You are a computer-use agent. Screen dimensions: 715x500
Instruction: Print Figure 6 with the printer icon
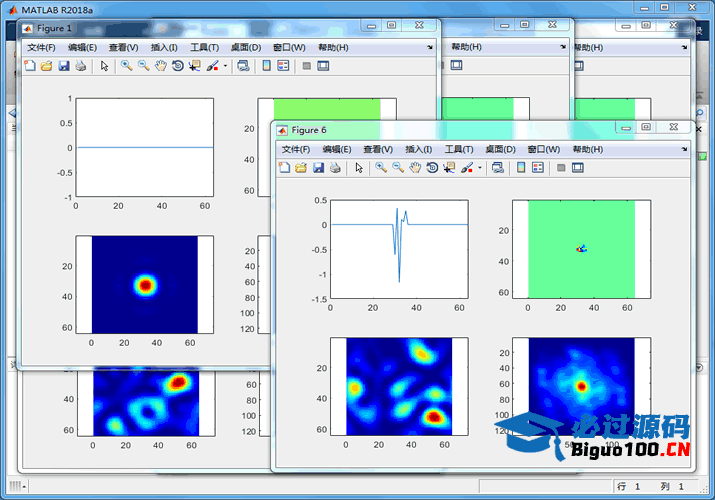[335, 168]
